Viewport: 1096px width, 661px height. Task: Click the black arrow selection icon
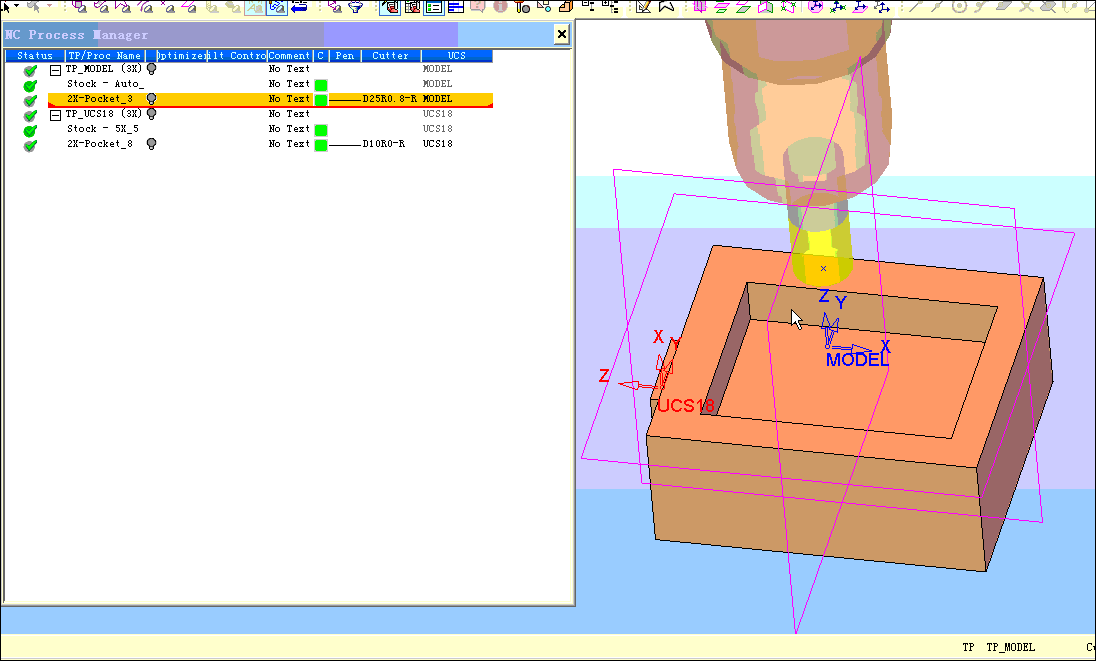click(x=7, y=7)
